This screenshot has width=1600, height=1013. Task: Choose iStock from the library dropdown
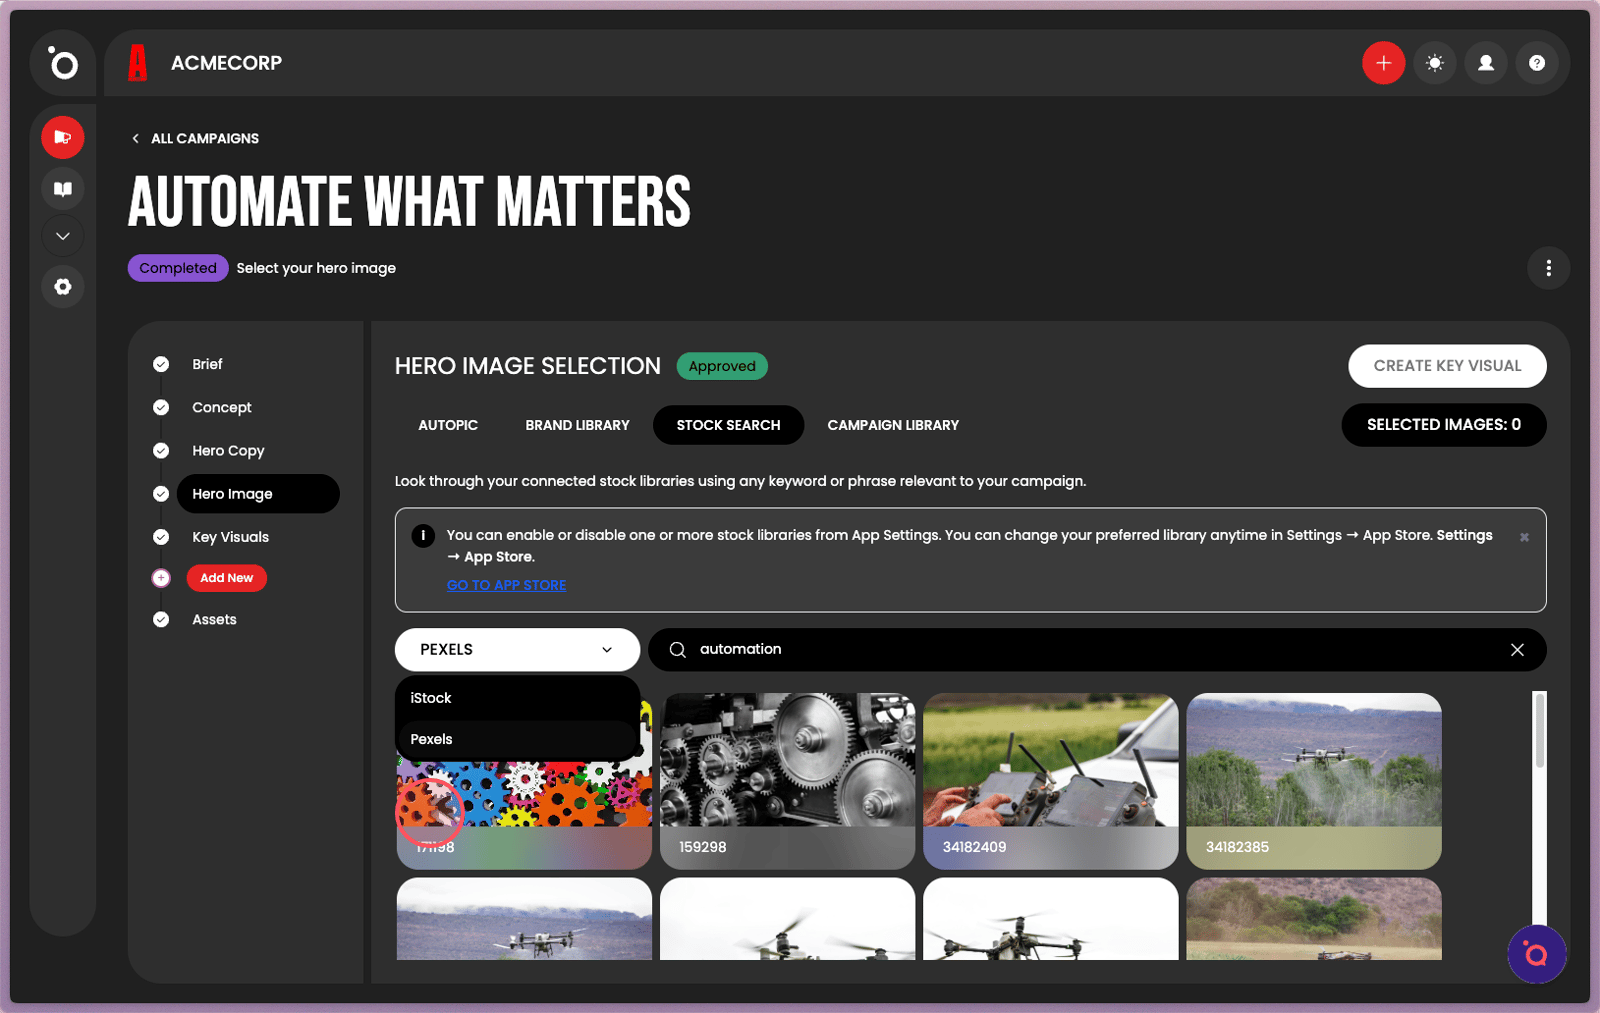[x=517, y=698]
